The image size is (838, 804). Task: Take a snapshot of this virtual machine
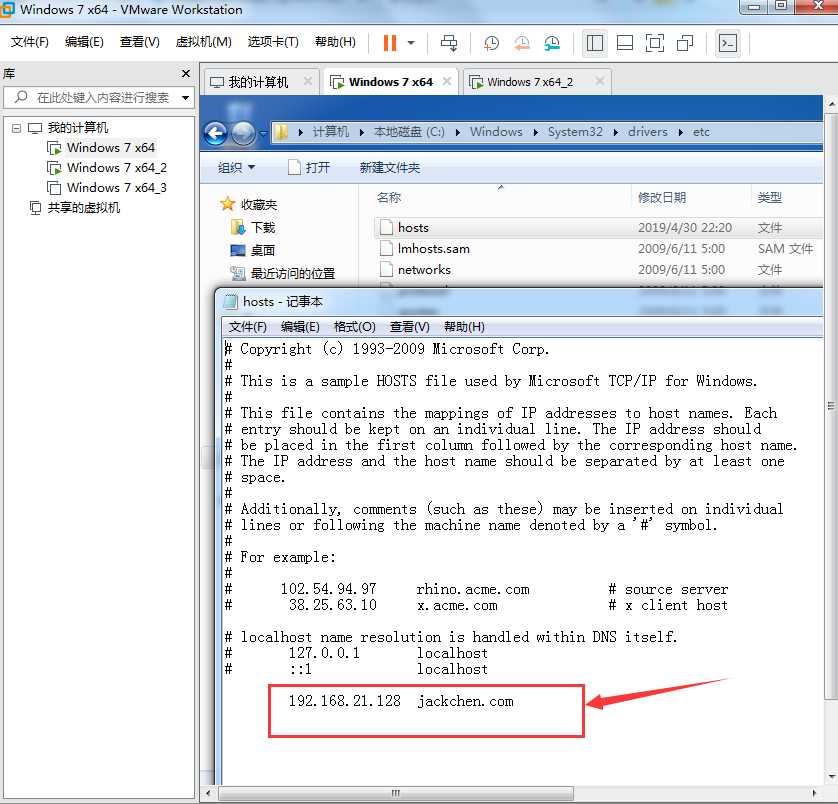(491, 43)
